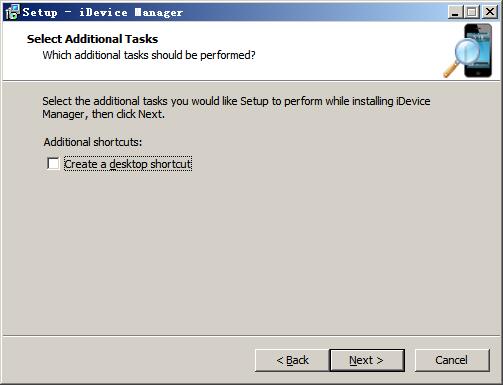Open the Setup system menu icon

click(x=12, y=12)
